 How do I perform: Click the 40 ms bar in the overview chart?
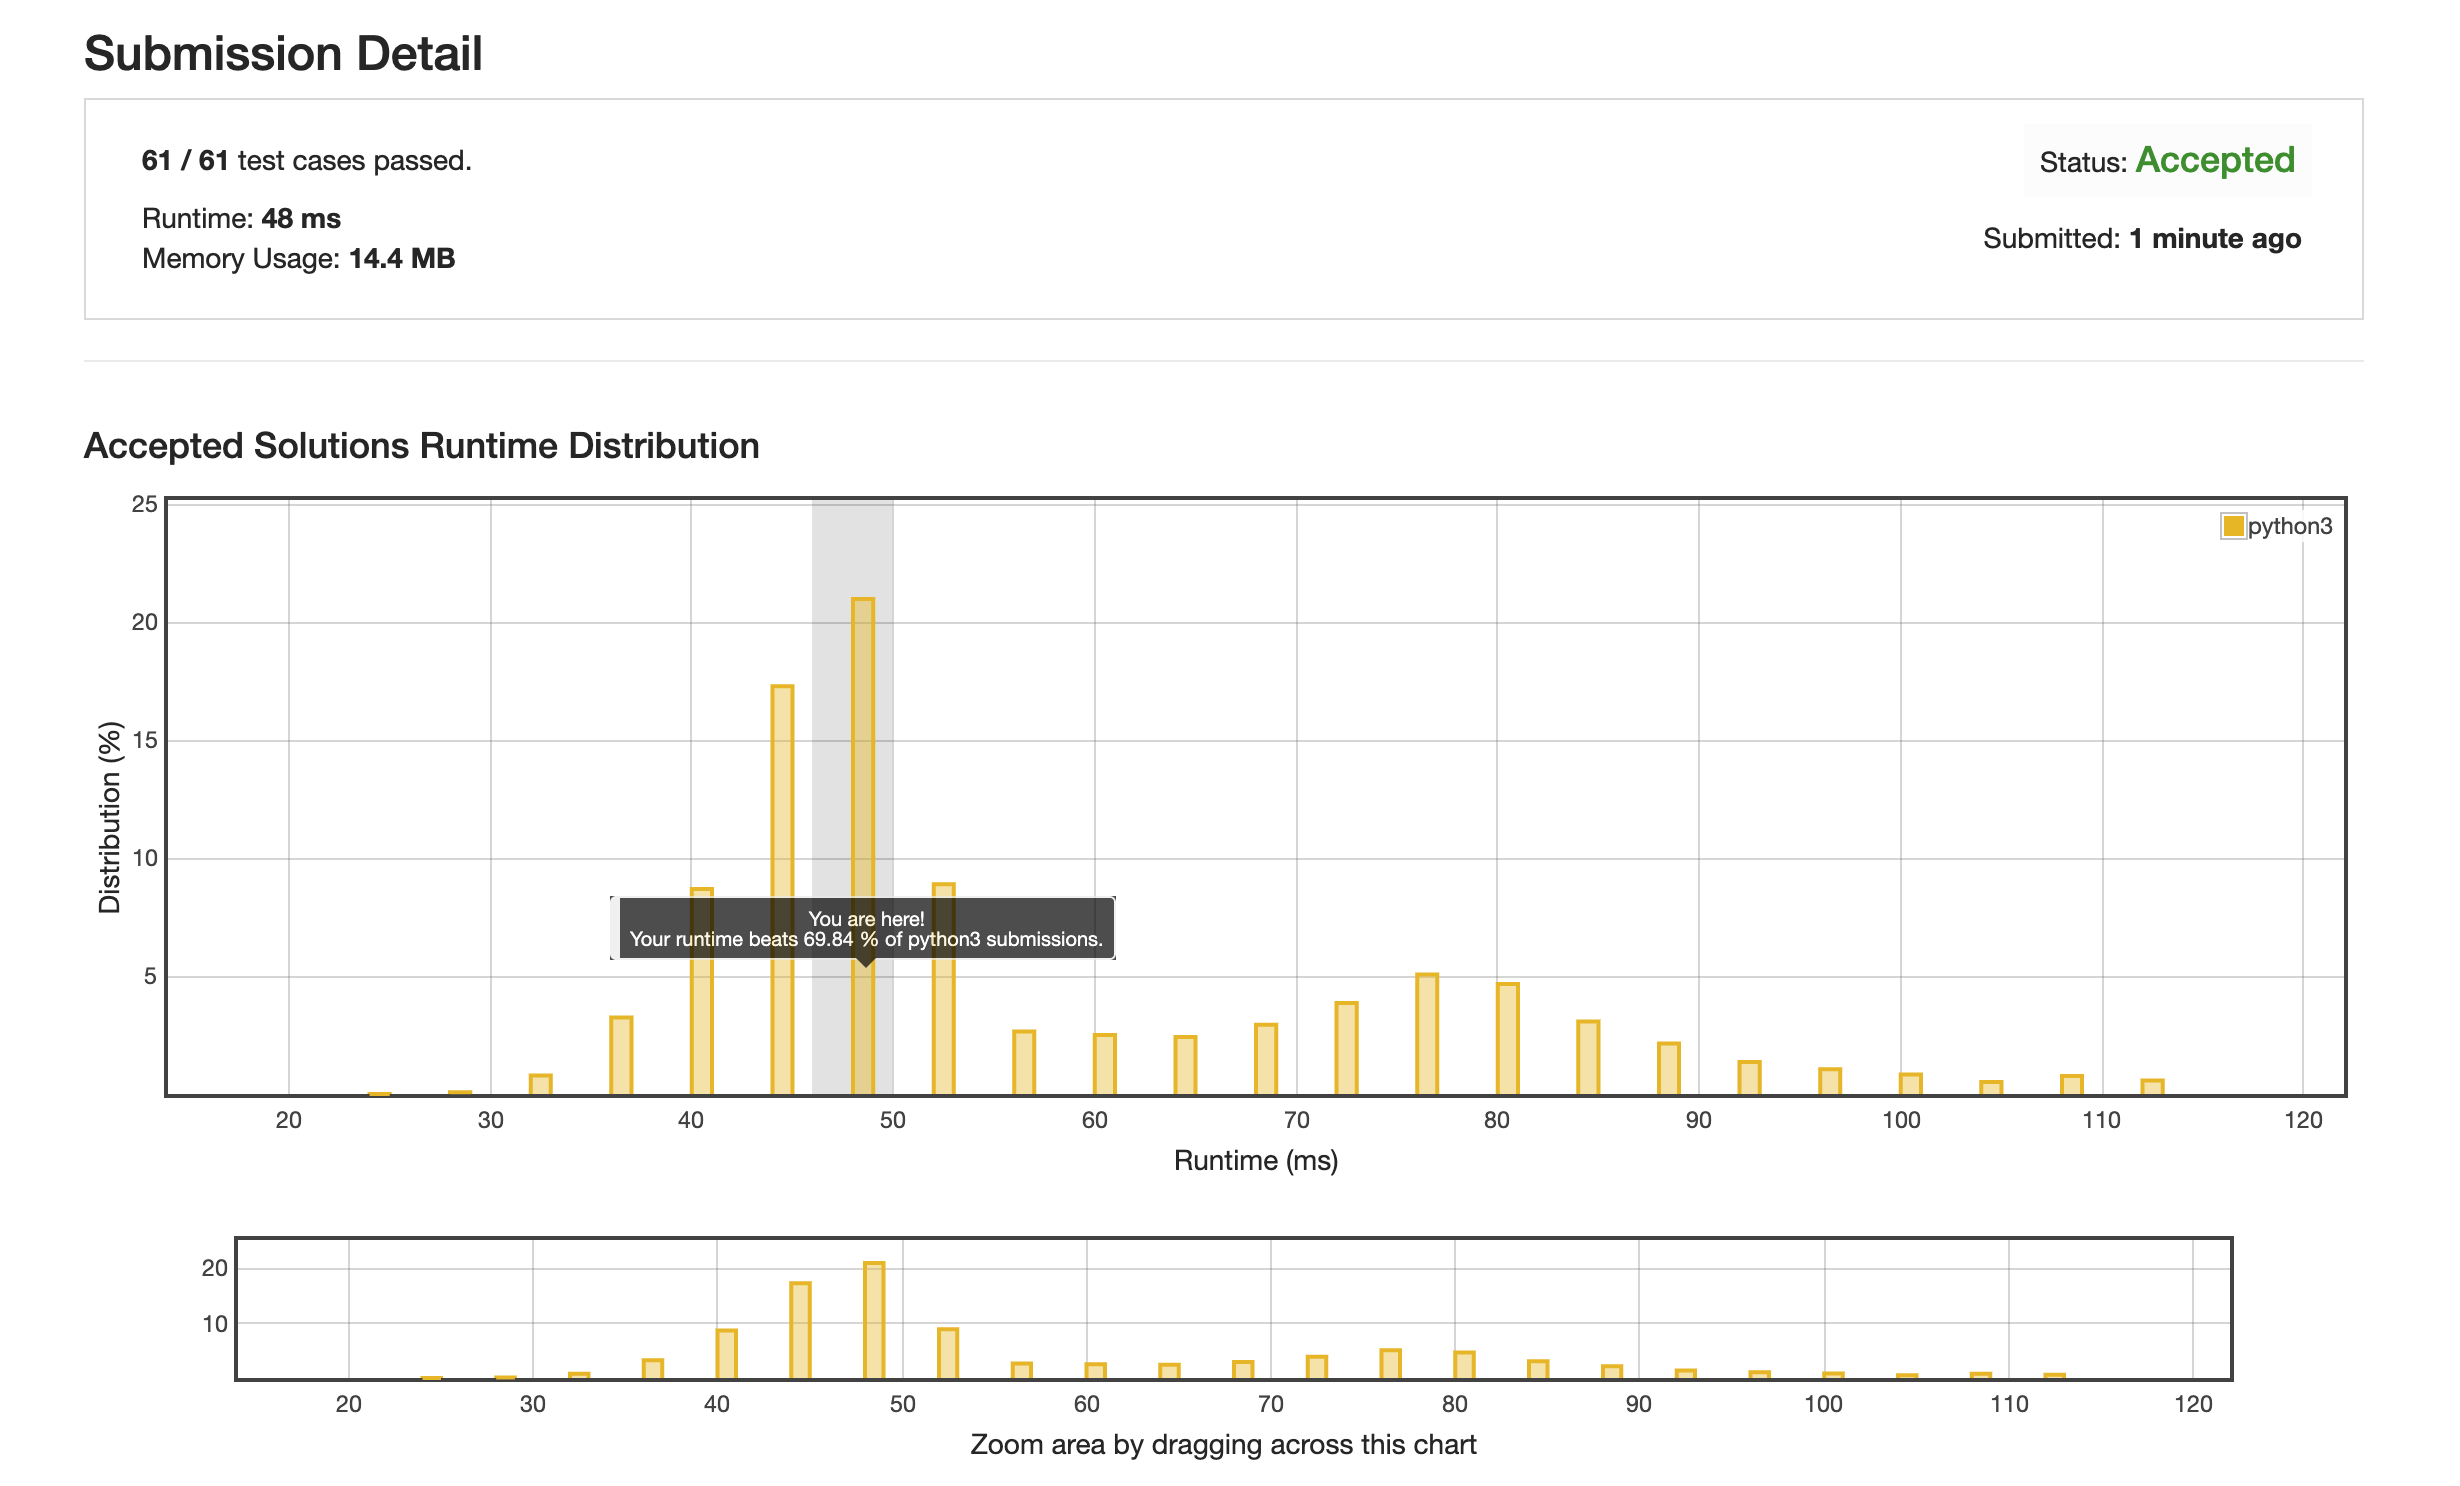coord(726,1354)
